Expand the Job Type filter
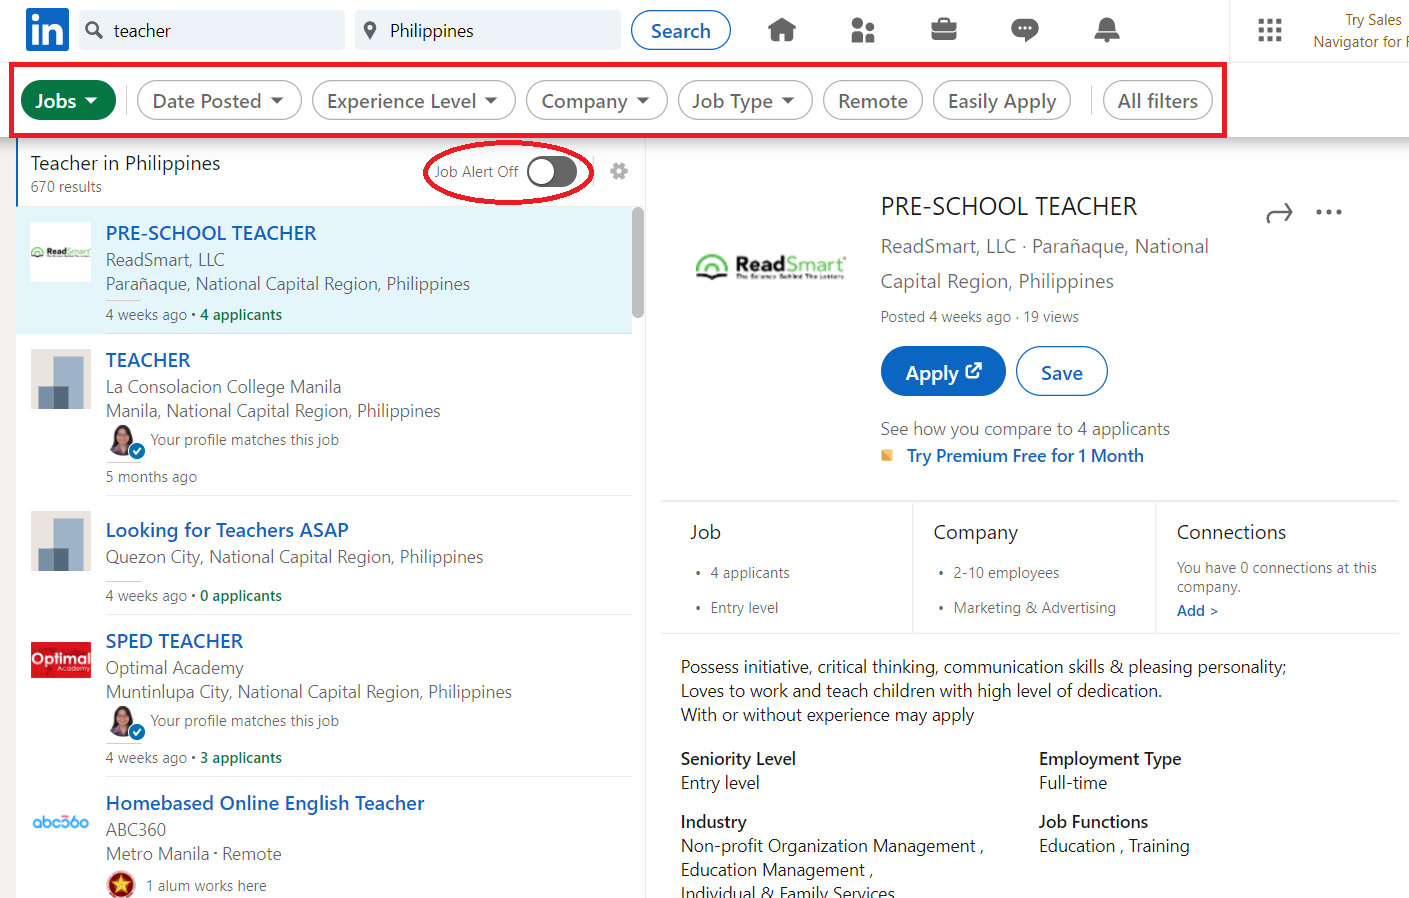The height and width of the screenshot is (898, 1409). [745, 101]
